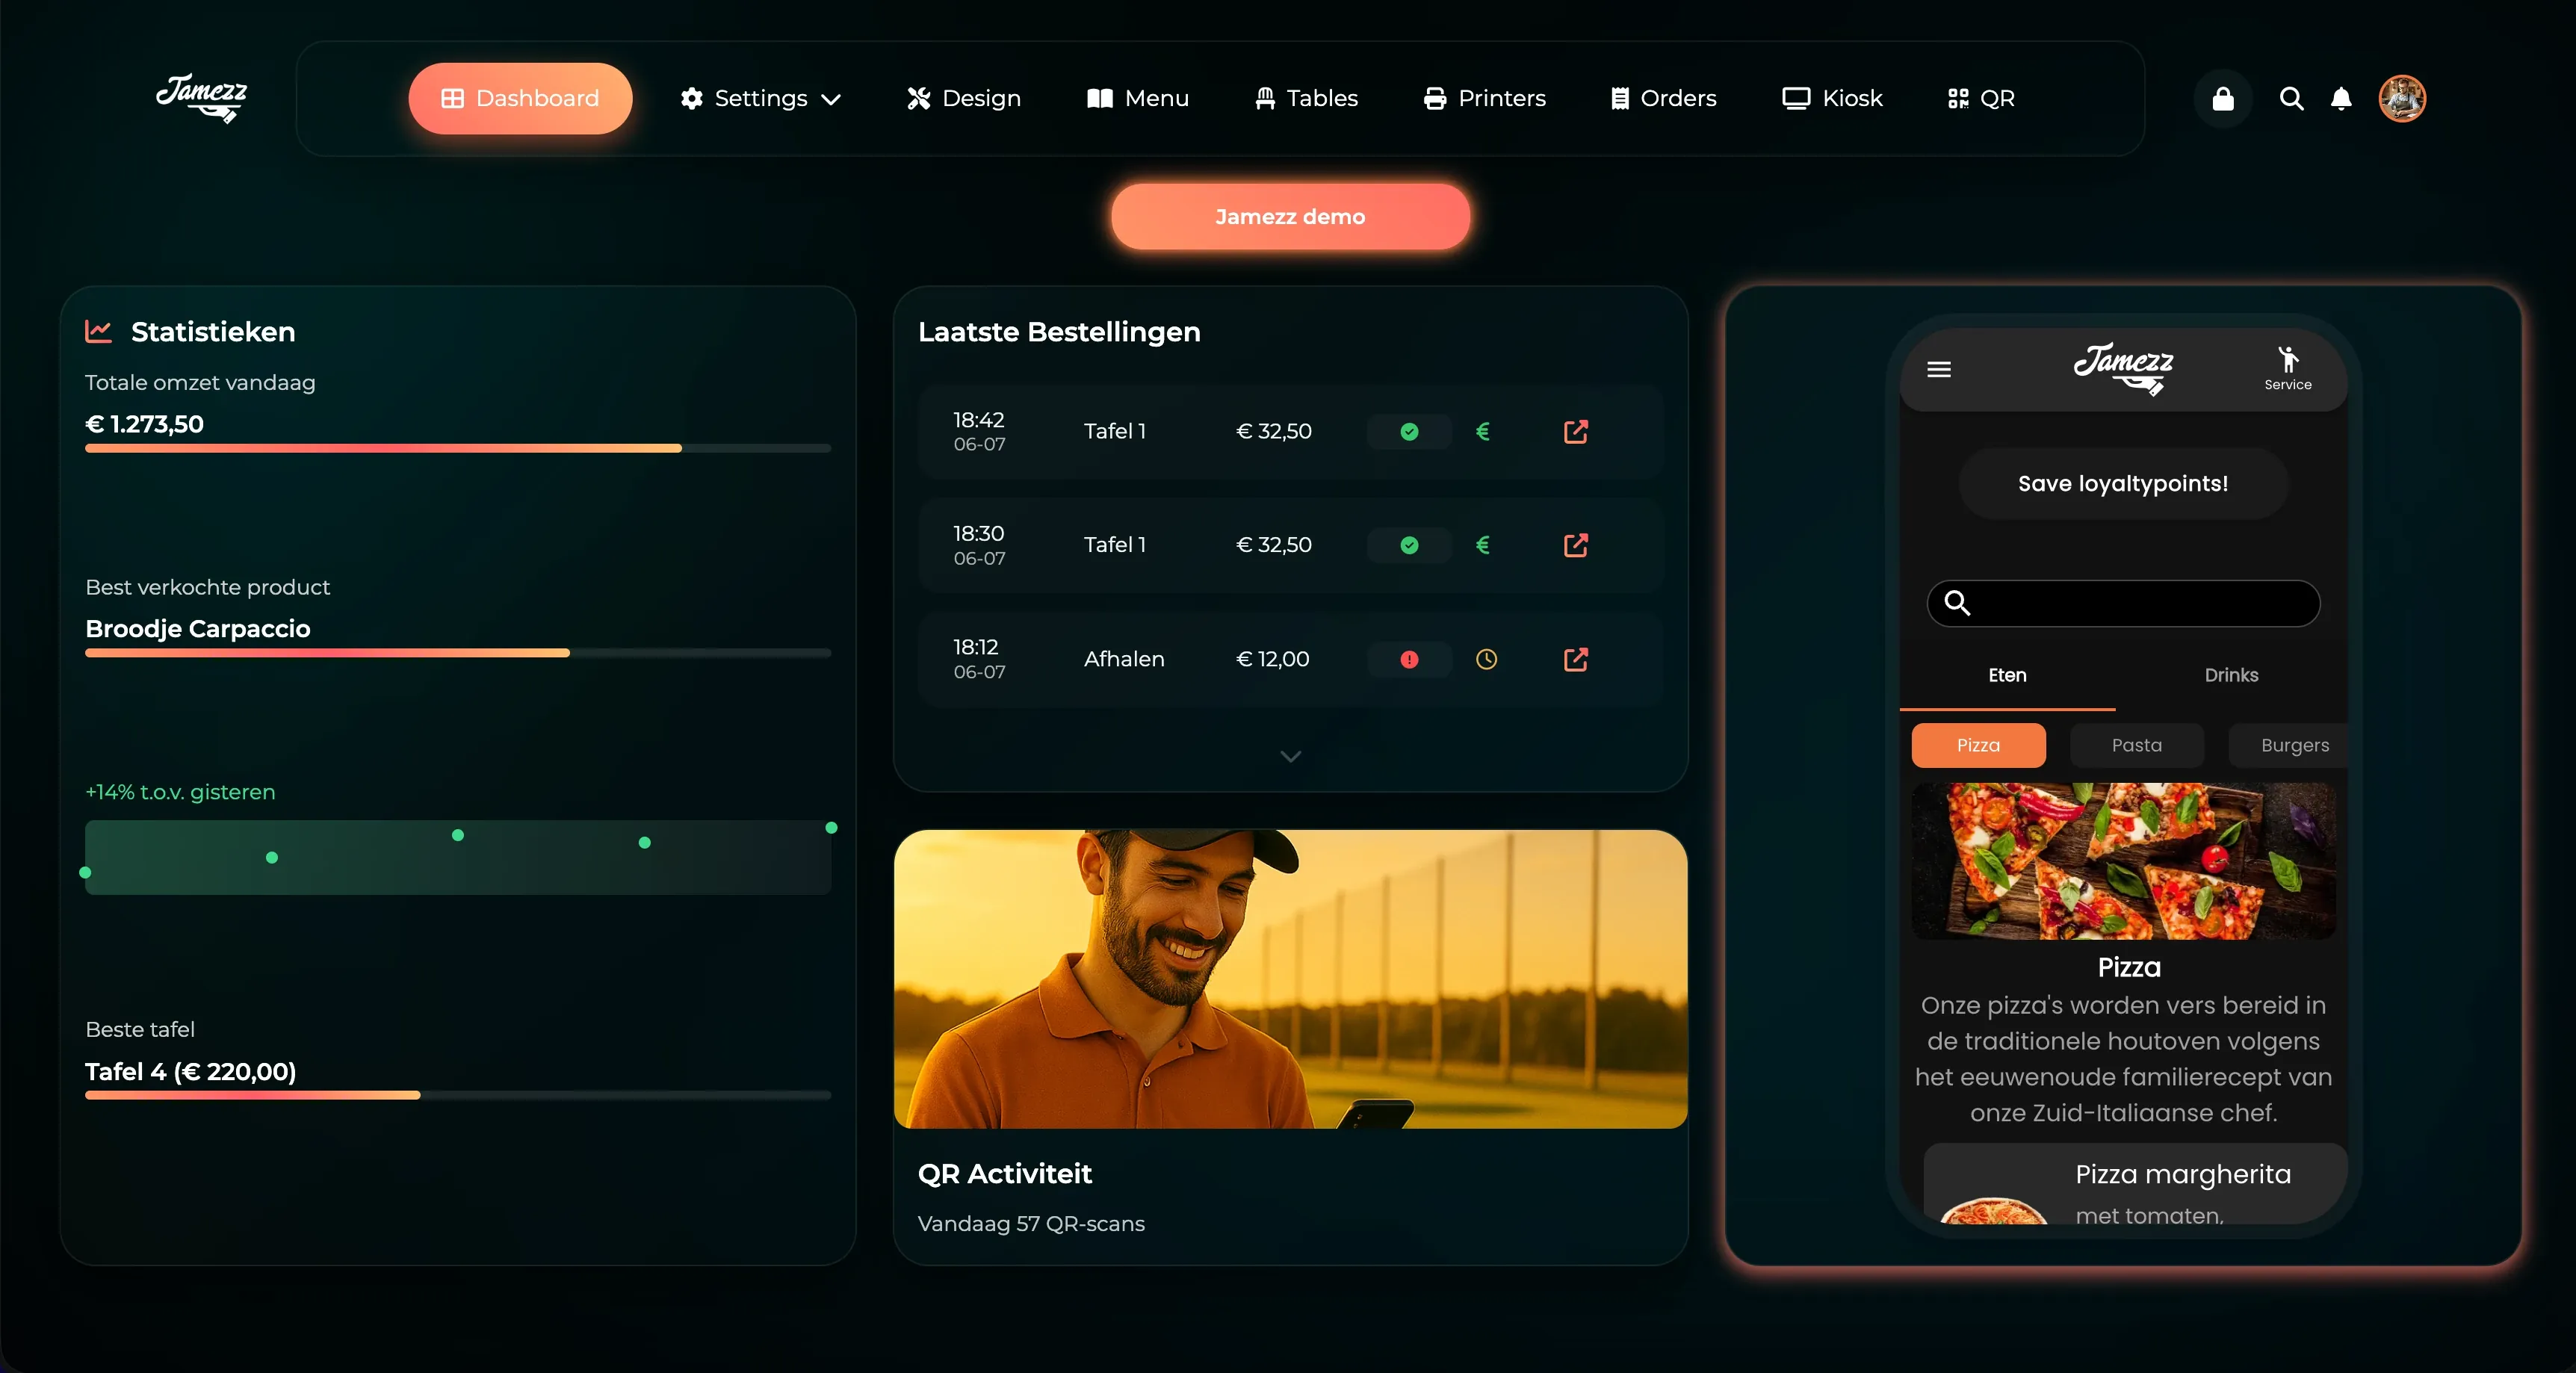The image size is (2576, 1373).
Task: Open the hamburger menu in the phone preview
Action: click(1940, 369)
